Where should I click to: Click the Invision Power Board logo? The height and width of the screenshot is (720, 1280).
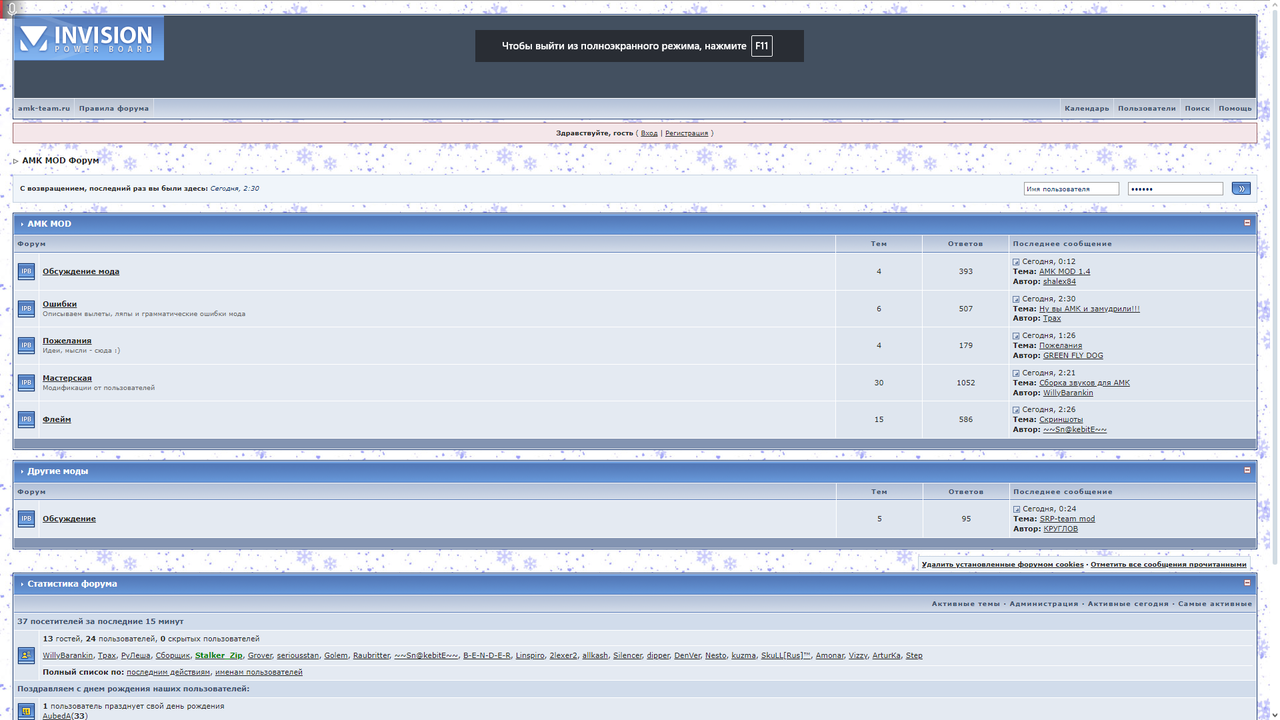pyautogui.click(x=89, y=38)
